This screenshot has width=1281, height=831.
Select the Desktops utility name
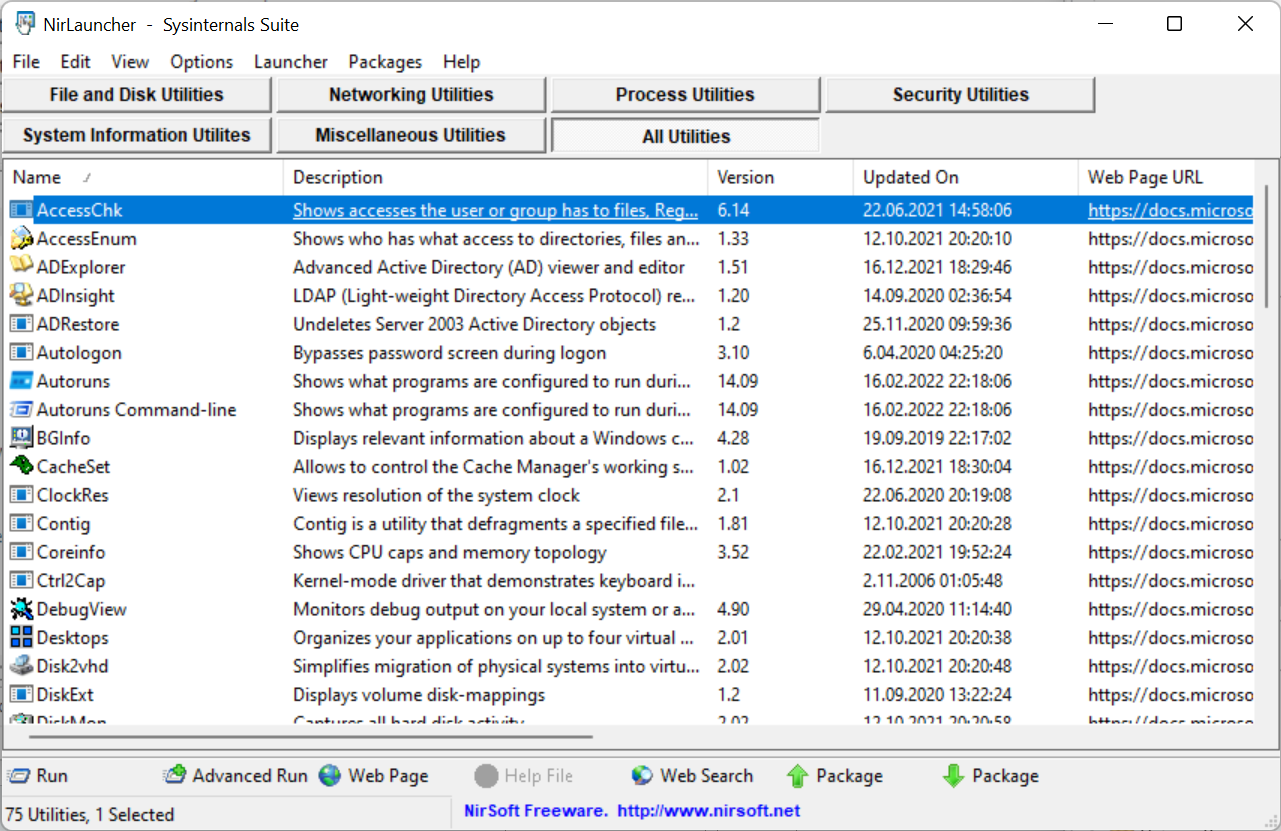pyautogui.click(x=72, y=638)
